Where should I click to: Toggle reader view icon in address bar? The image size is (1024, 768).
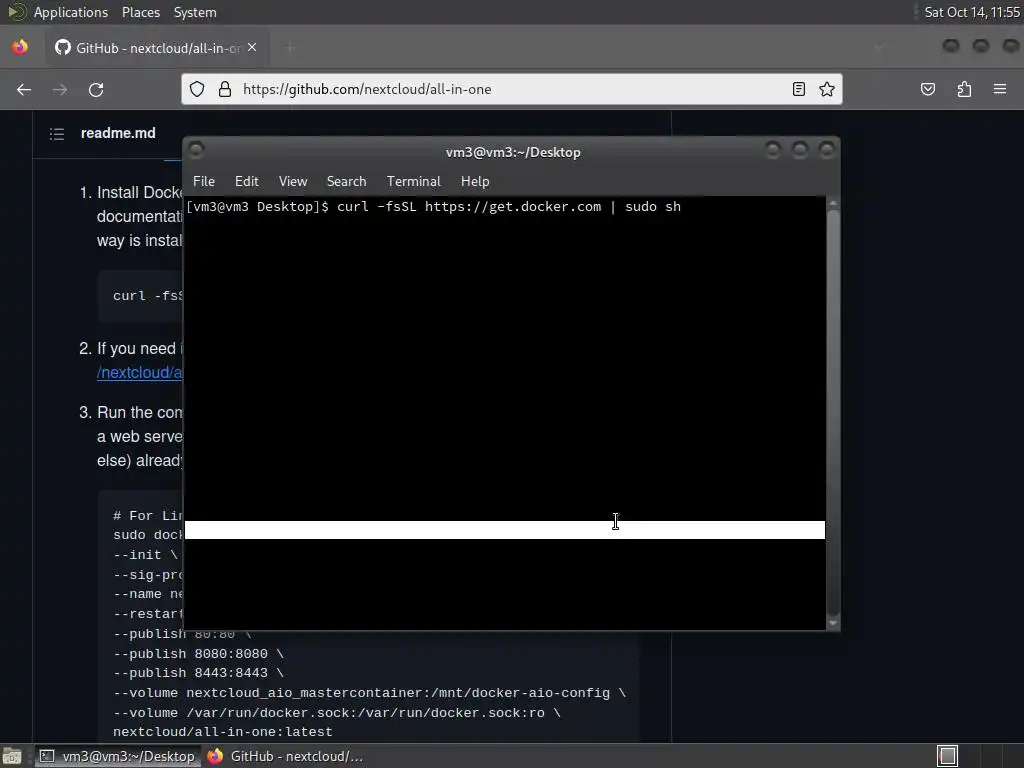point(799,89)
